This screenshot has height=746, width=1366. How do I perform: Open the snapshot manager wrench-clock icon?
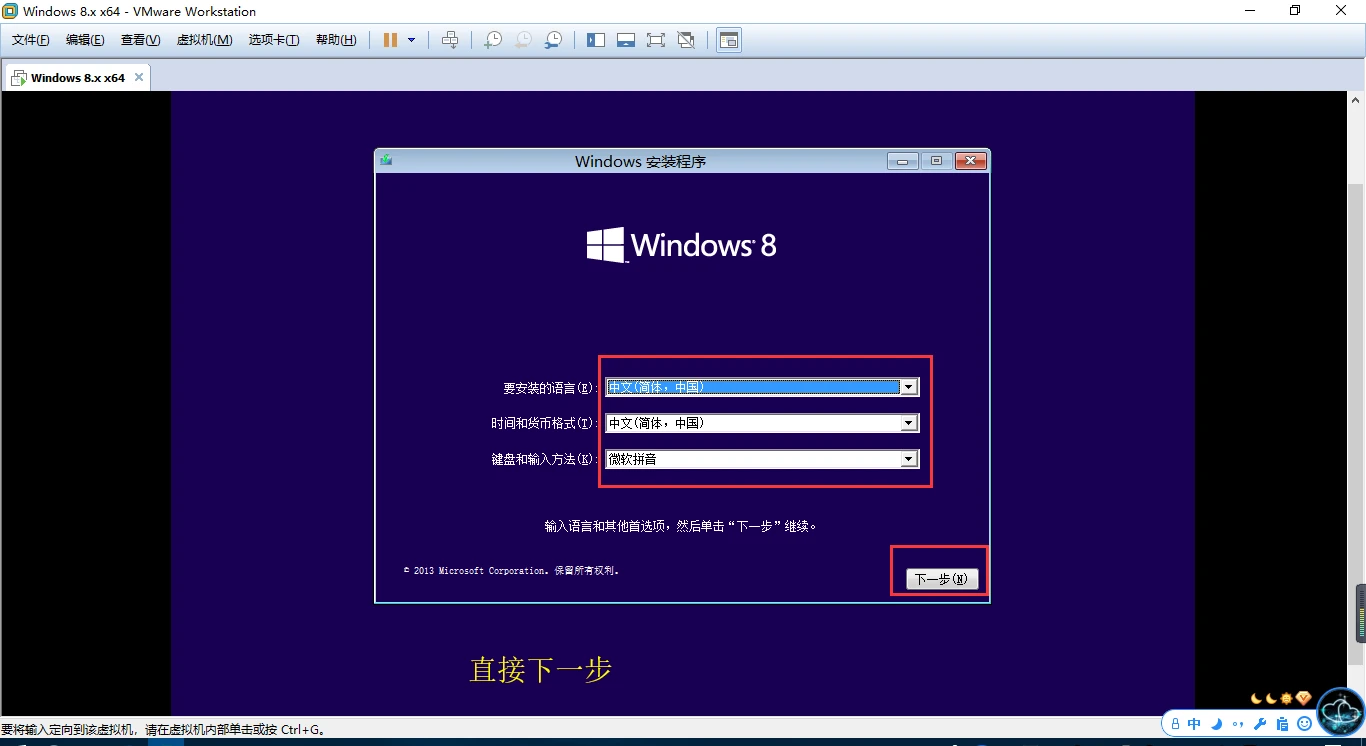pos(553,40)
